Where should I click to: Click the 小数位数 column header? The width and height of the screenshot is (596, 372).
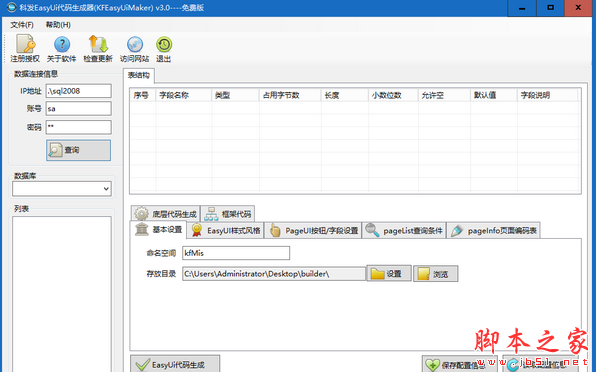[393, 95]
